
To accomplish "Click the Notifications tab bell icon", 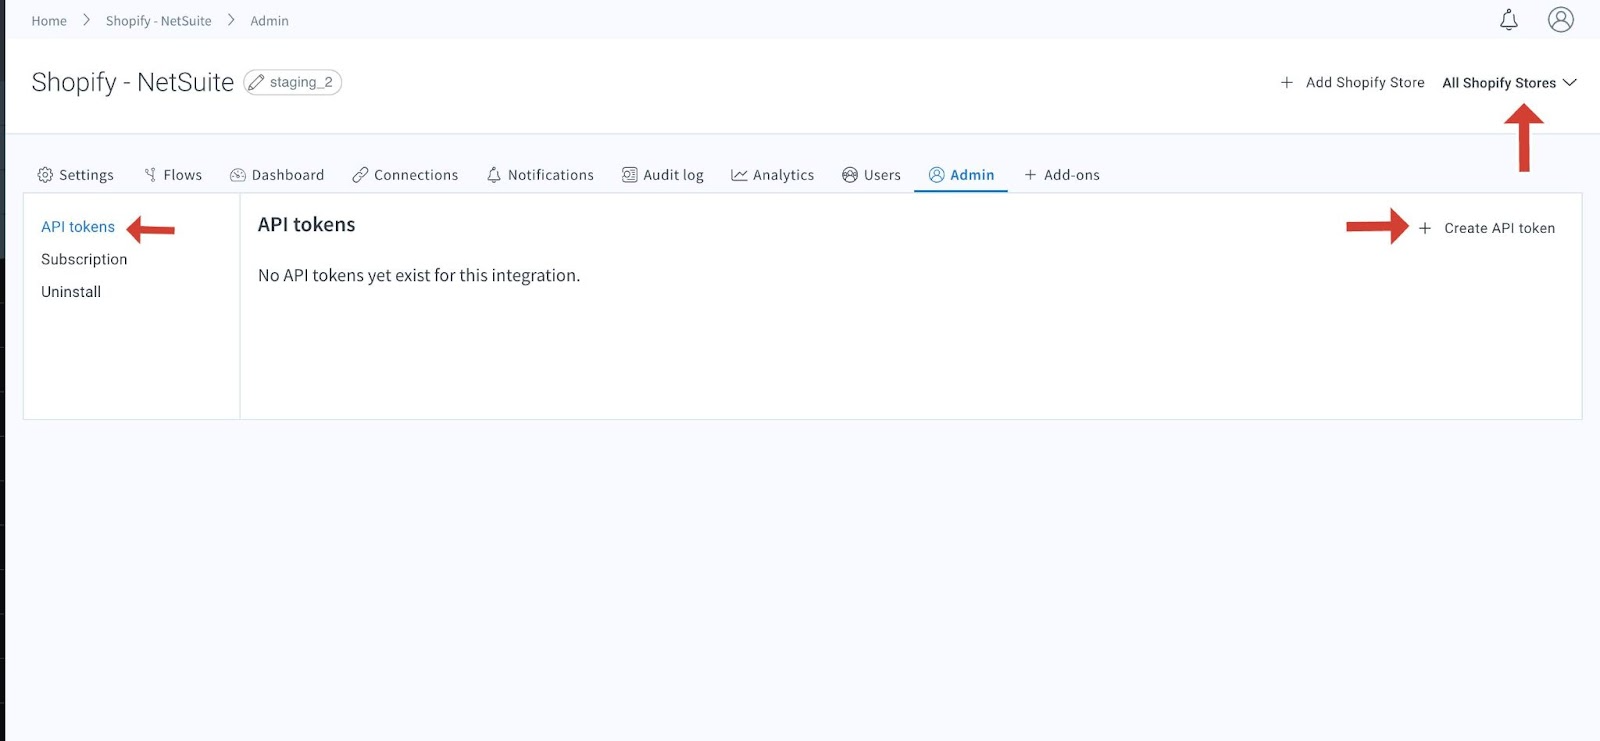I will click(x=494, y=175).
